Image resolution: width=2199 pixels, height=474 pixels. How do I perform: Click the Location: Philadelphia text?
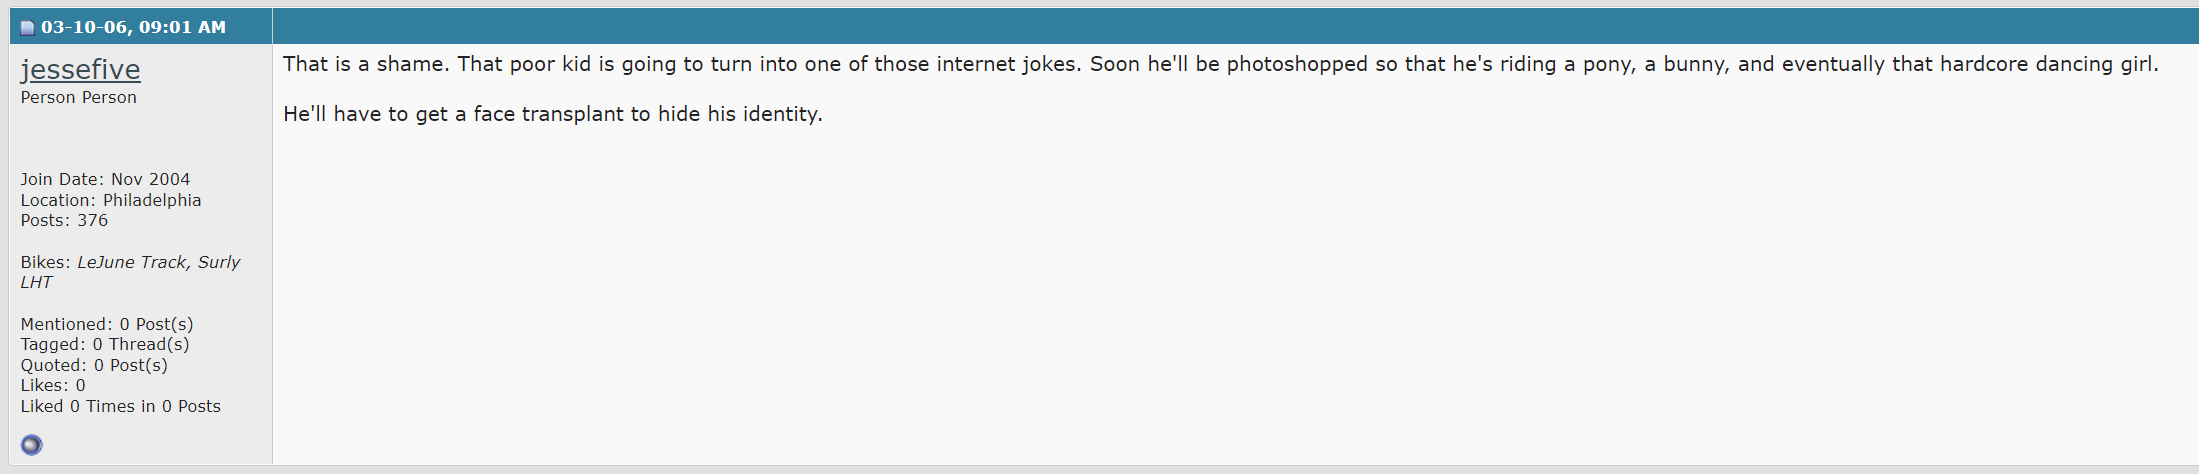point(111,200)
